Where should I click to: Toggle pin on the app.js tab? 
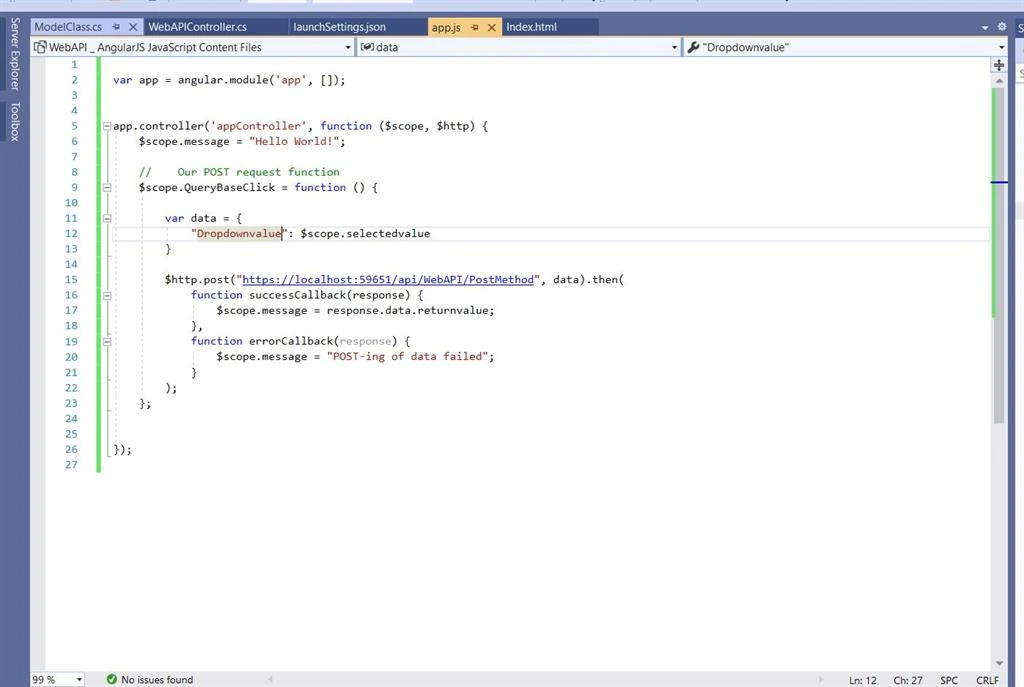475,27
